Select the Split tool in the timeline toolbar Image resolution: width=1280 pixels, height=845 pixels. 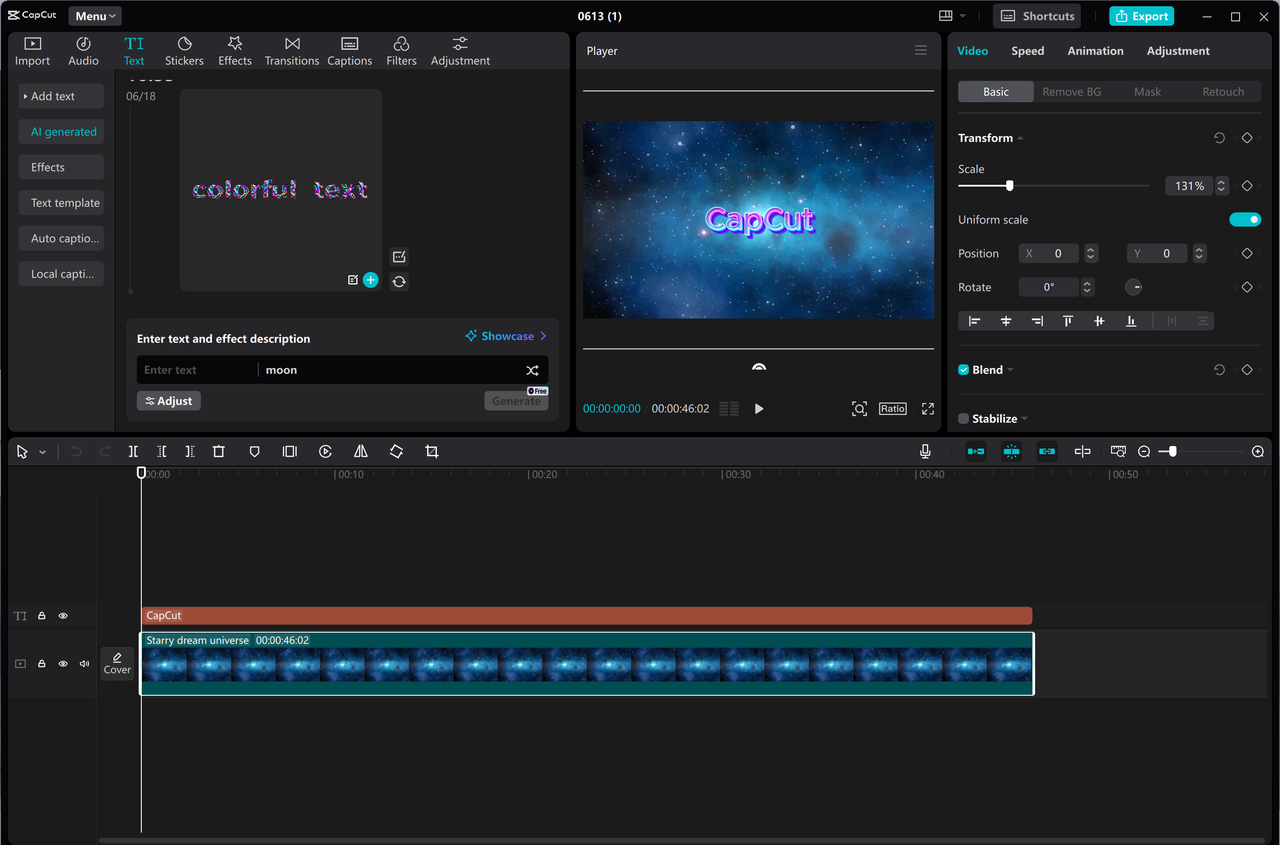133,451
